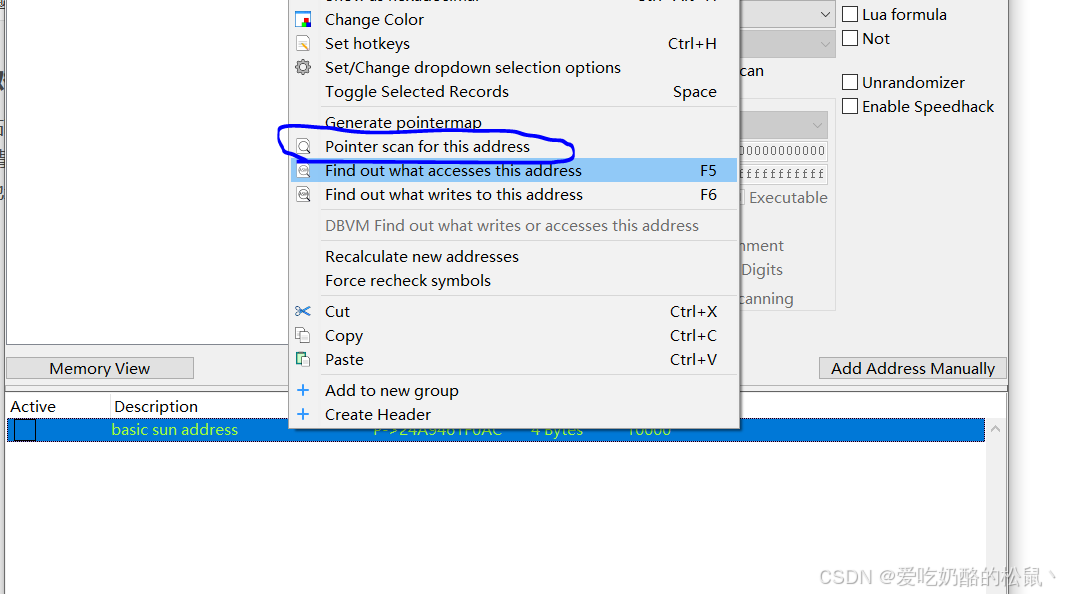
Task: Click the Change Color palette icon
Action: [x=303, y=20]
